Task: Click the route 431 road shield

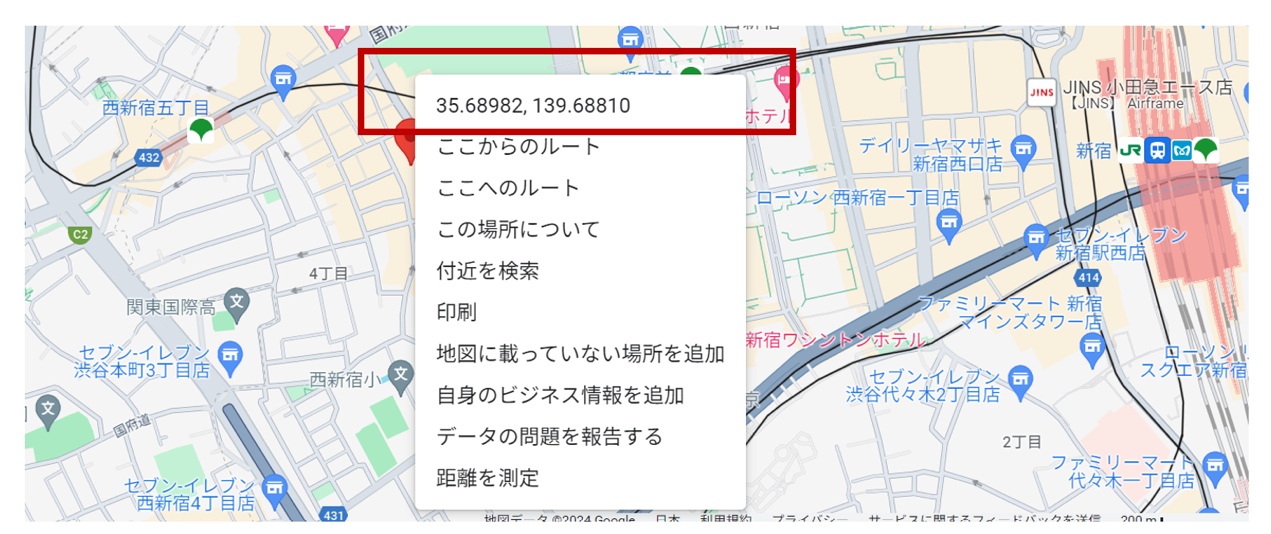Action: coord(332,515)
